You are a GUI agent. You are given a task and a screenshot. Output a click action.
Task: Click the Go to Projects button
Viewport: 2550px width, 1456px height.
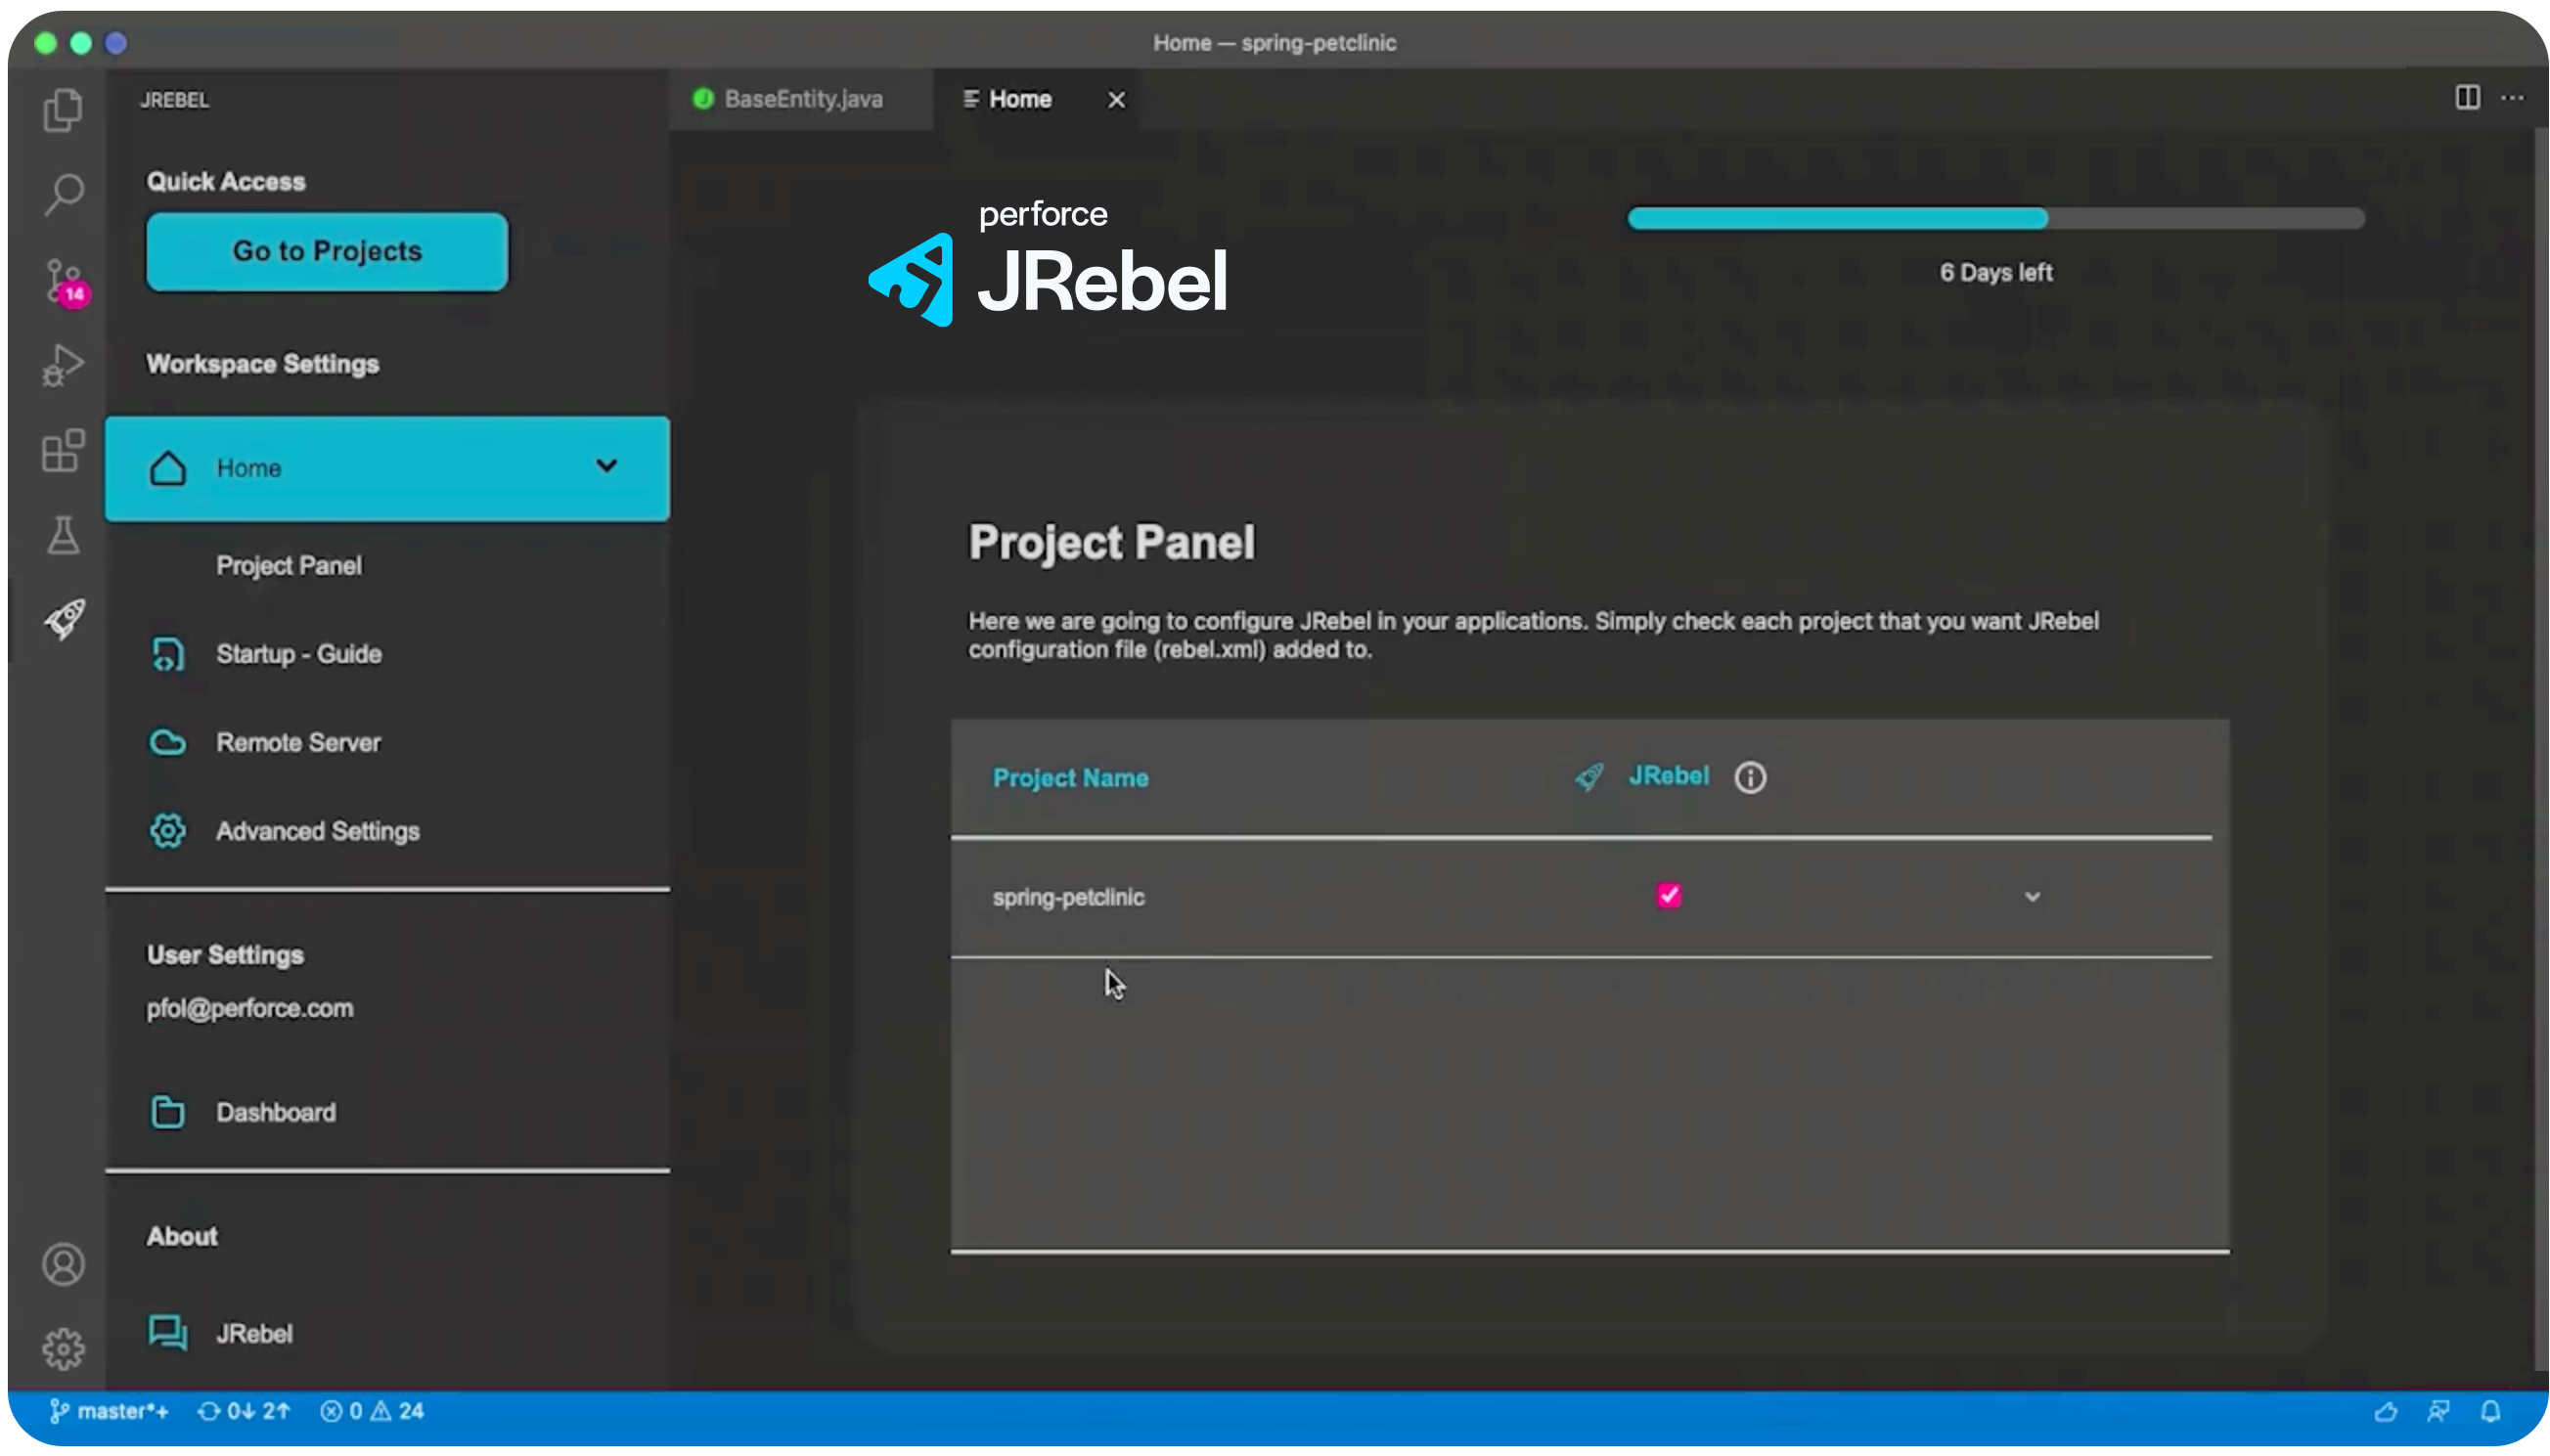(x=326, y=251)
